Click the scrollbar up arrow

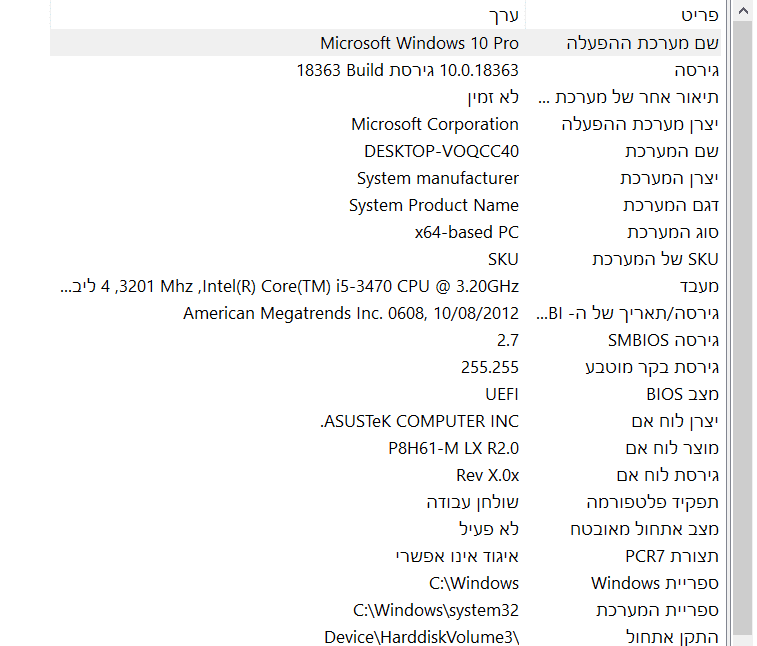click(742, 12)
